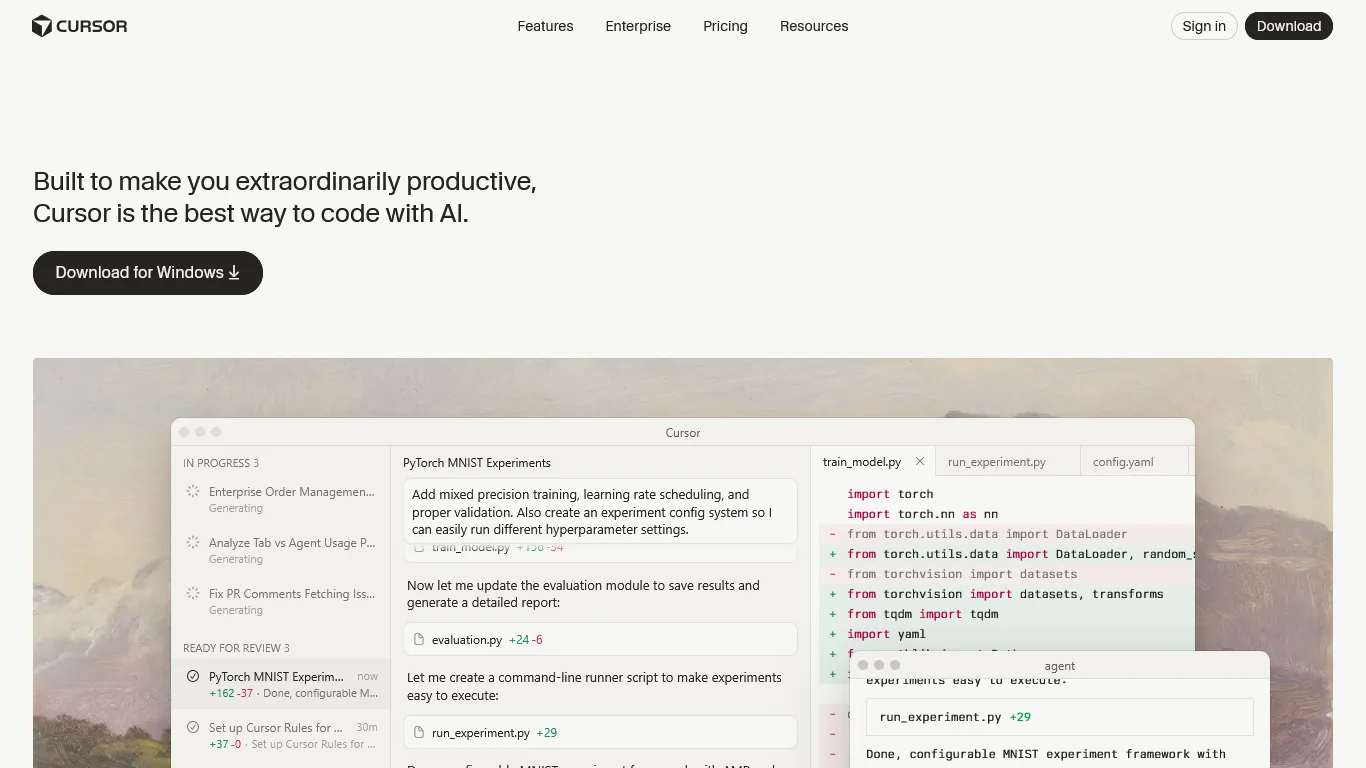Image resolution: width=1366 pixels, height=768 pixels.
Task: Click the file icon on run_experiment.py chat chip
Action: [x=420, y=732]
